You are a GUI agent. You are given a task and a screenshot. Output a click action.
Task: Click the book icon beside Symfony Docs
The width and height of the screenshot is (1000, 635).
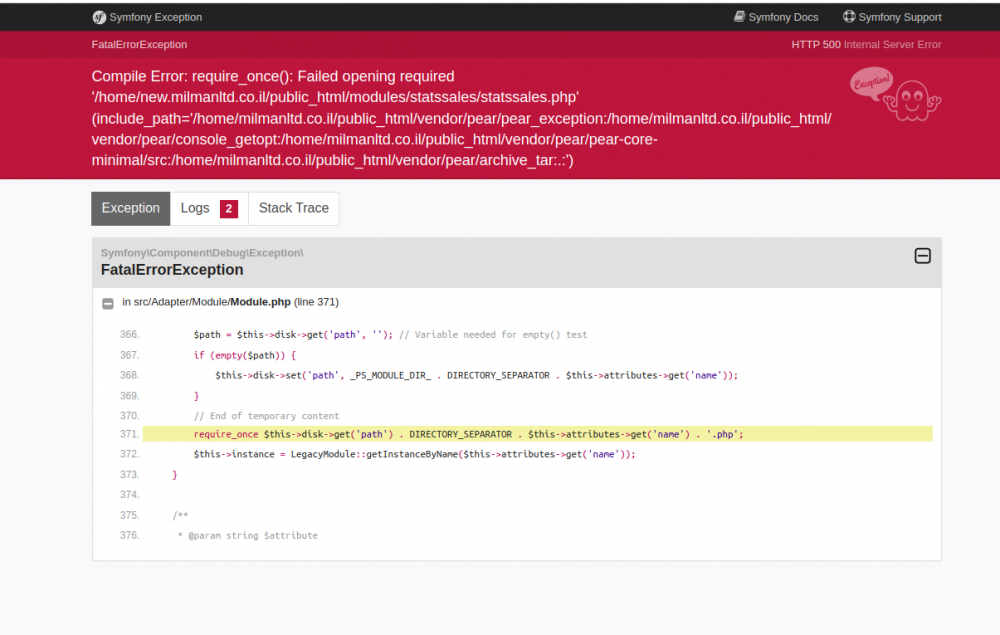[741, 17]
